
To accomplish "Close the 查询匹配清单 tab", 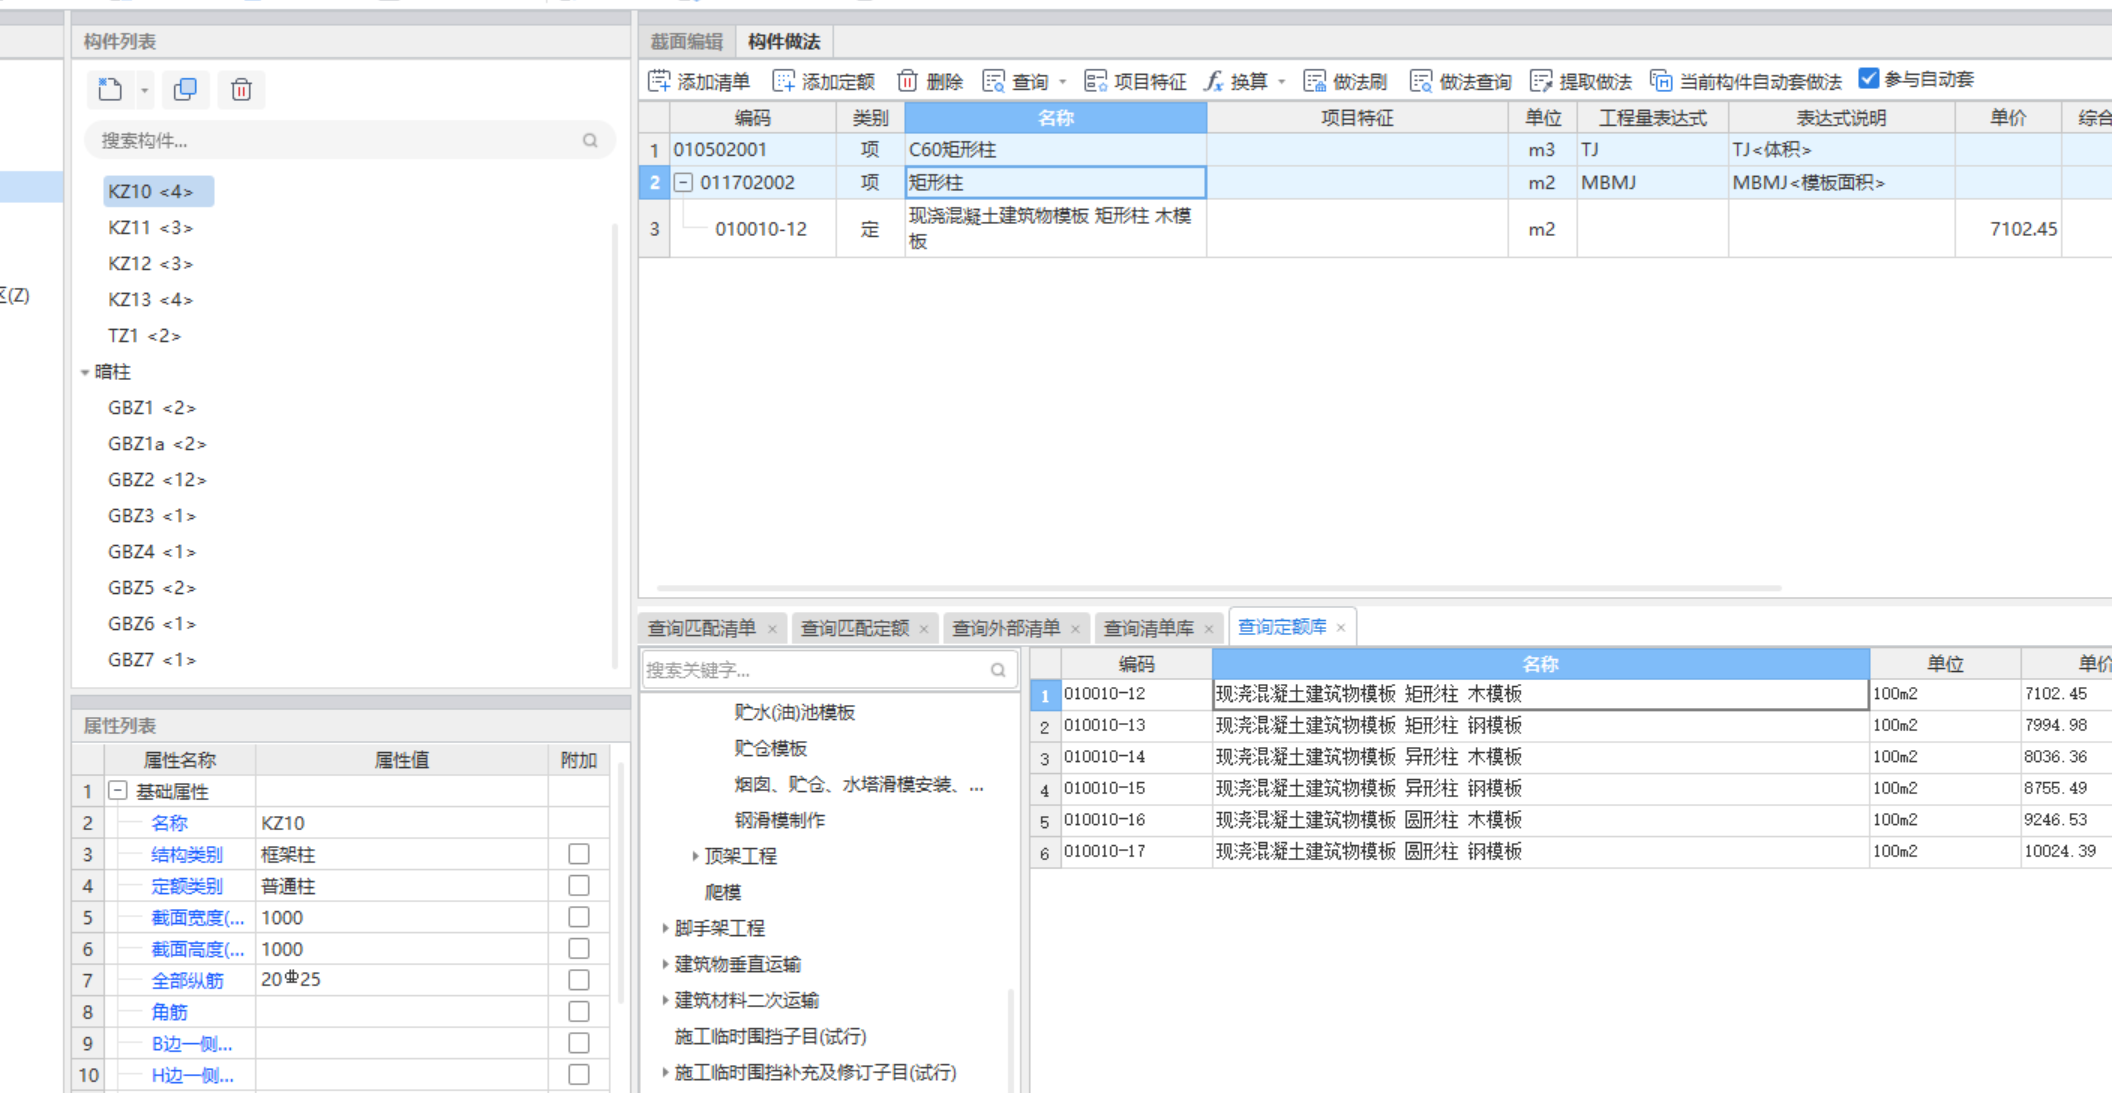I will tap(772, 629).
